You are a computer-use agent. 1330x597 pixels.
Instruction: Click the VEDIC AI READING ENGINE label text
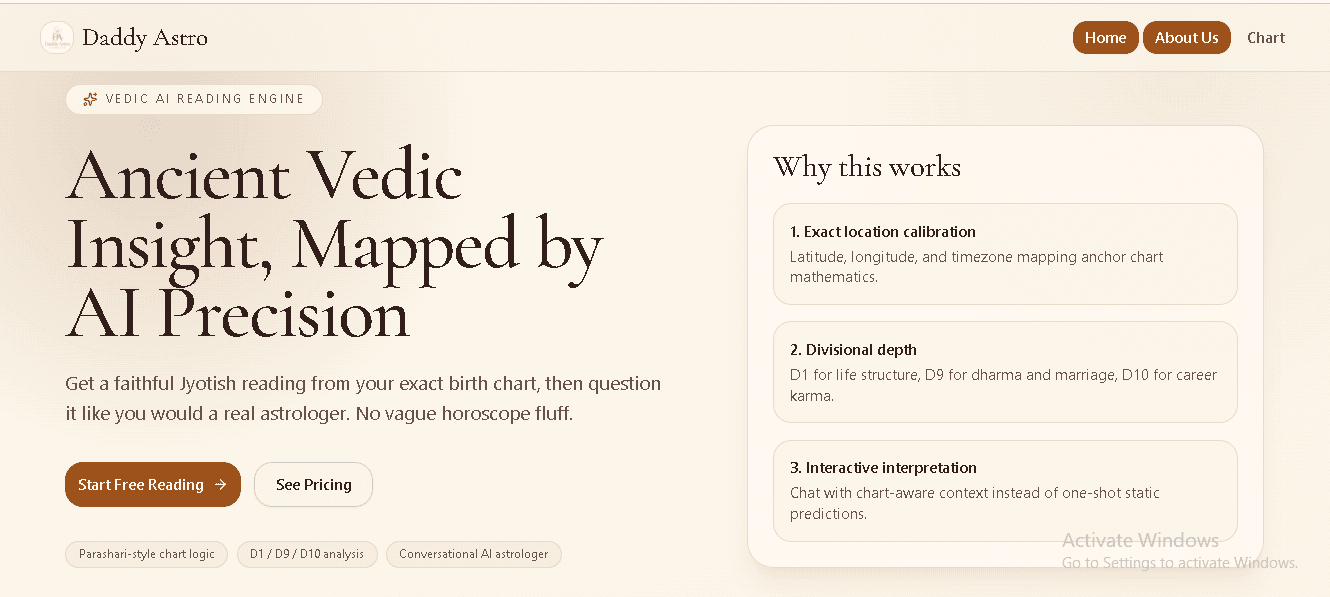click(205, 99)
